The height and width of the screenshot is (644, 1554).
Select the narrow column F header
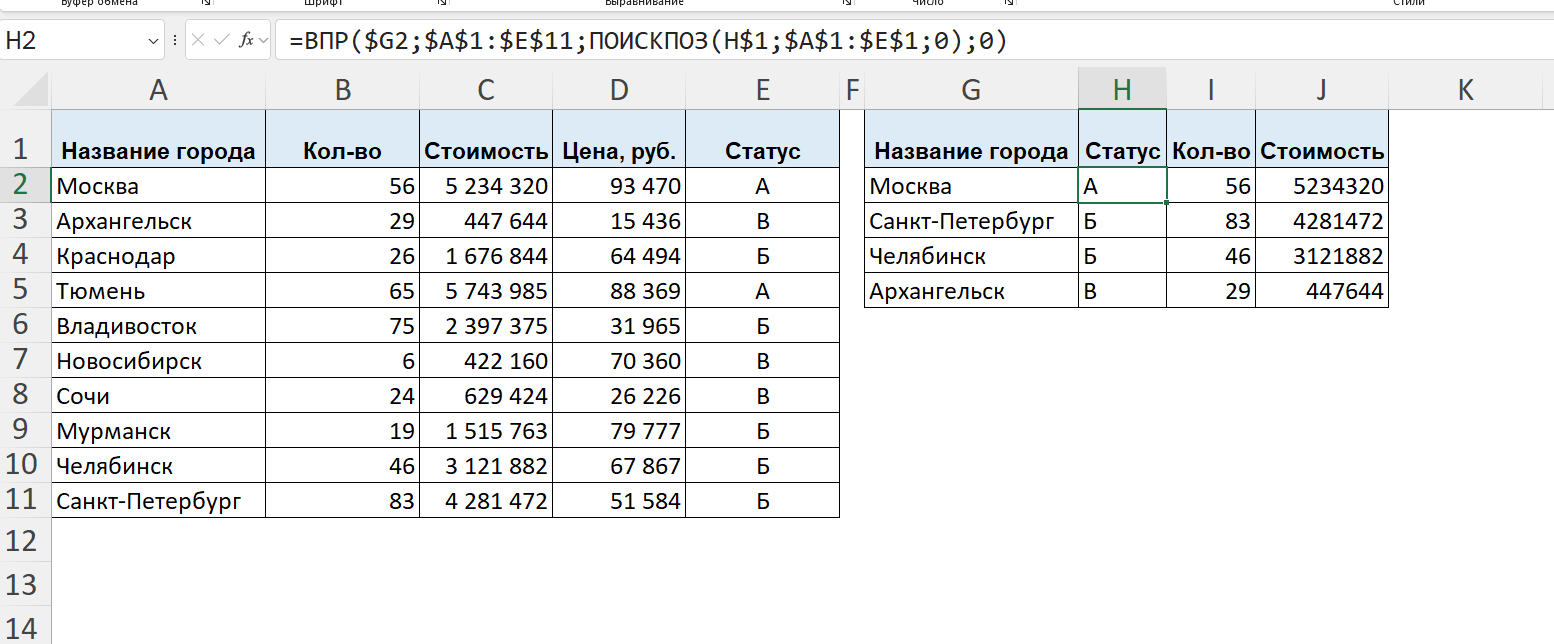(852, 90)
